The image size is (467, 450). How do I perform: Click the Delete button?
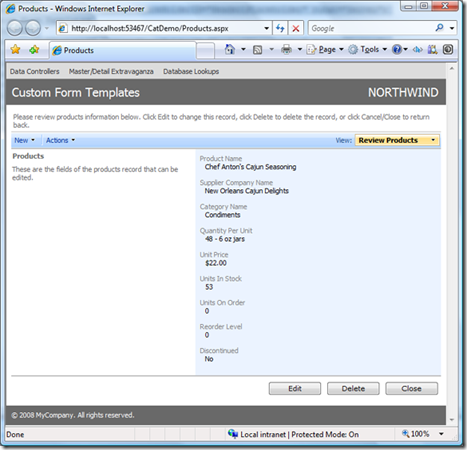[x=353, y=389]
